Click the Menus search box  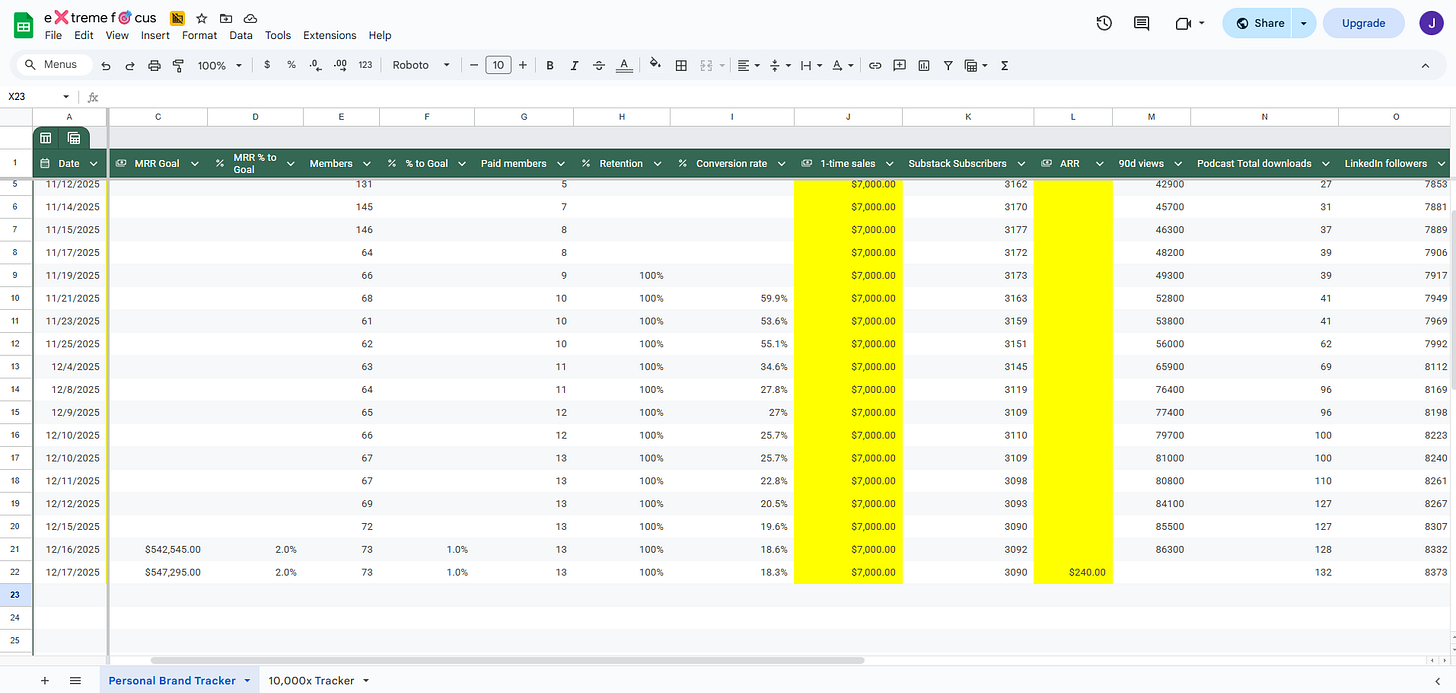[56, 65]
